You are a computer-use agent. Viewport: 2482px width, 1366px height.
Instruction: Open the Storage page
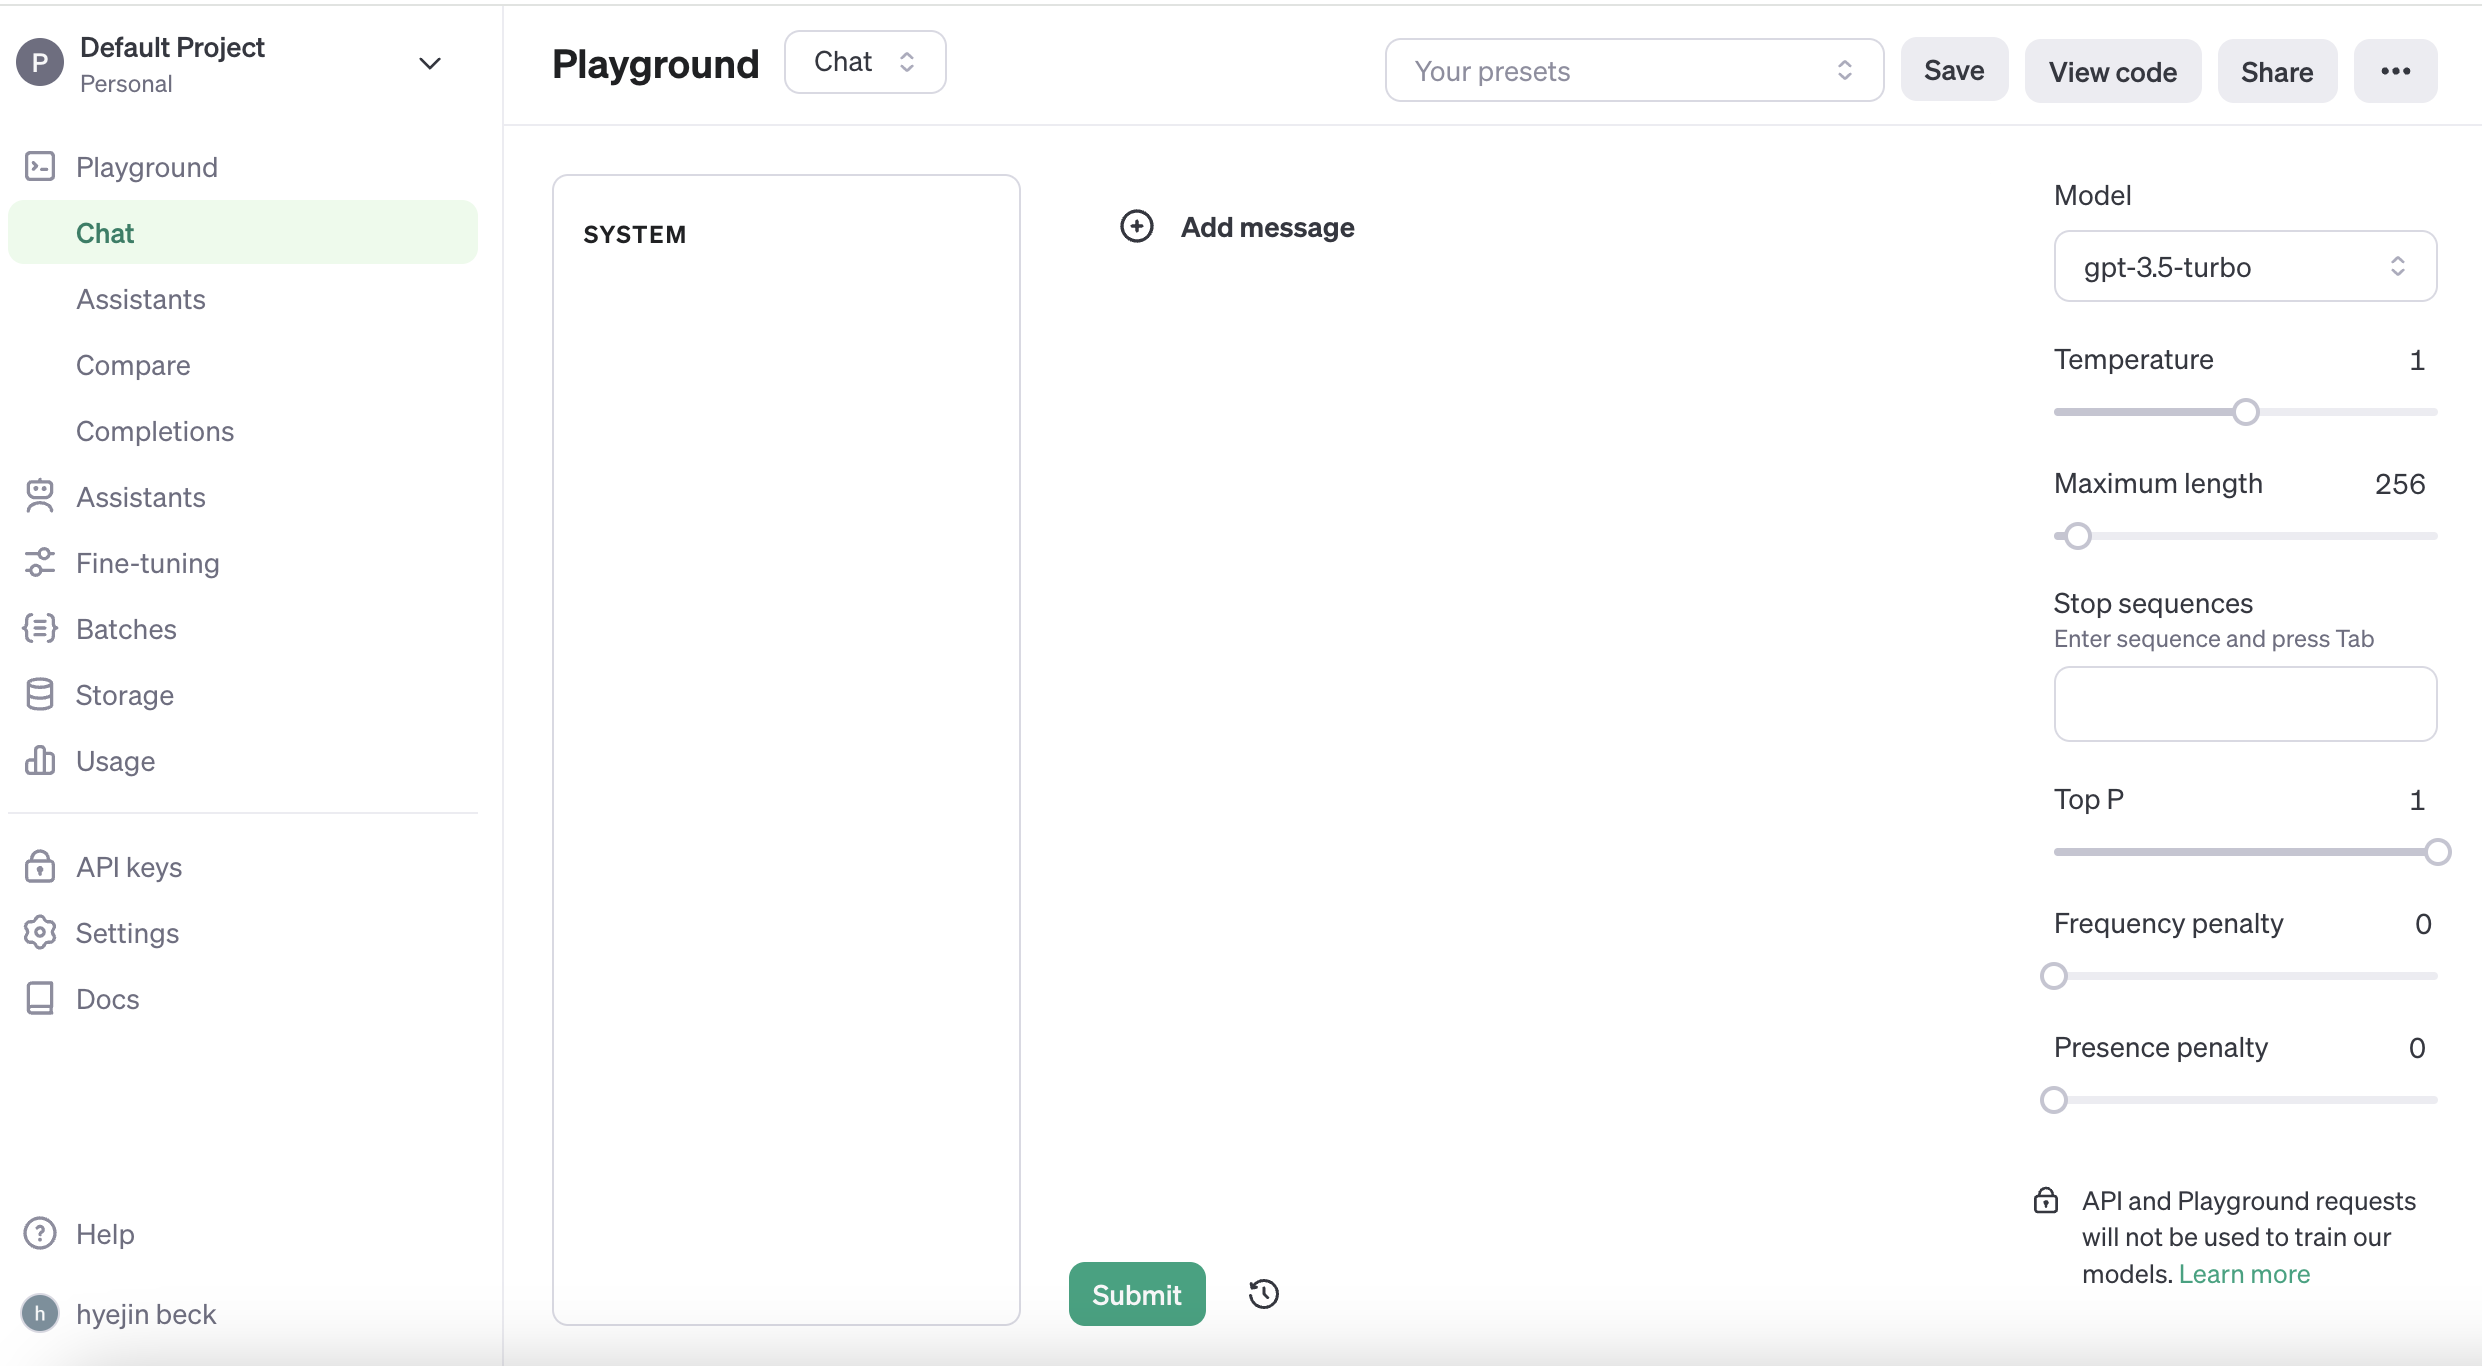point(125,694)
